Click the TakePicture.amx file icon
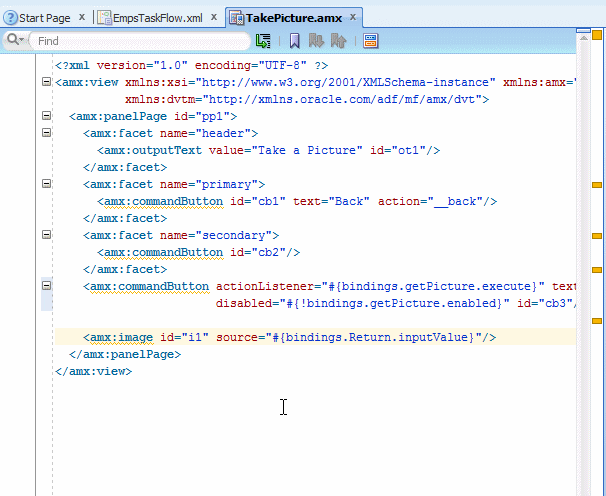 pos(237,18)
